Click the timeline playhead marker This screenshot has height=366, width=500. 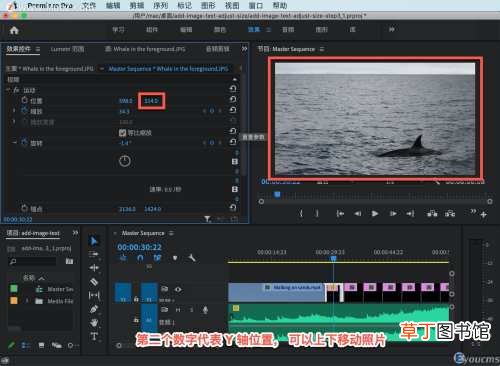pos(333,259)
